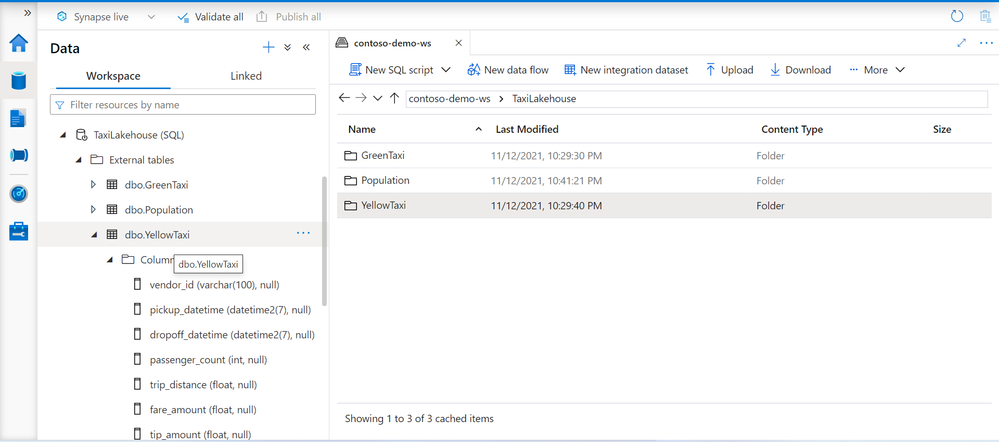Sort by Content Type column header

coord(792,129)
